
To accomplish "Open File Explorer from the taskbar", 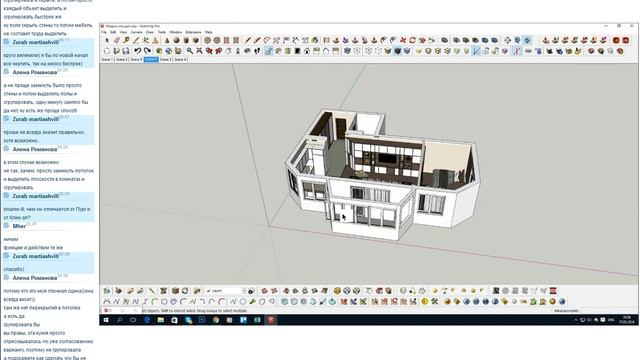I will 161,320.
